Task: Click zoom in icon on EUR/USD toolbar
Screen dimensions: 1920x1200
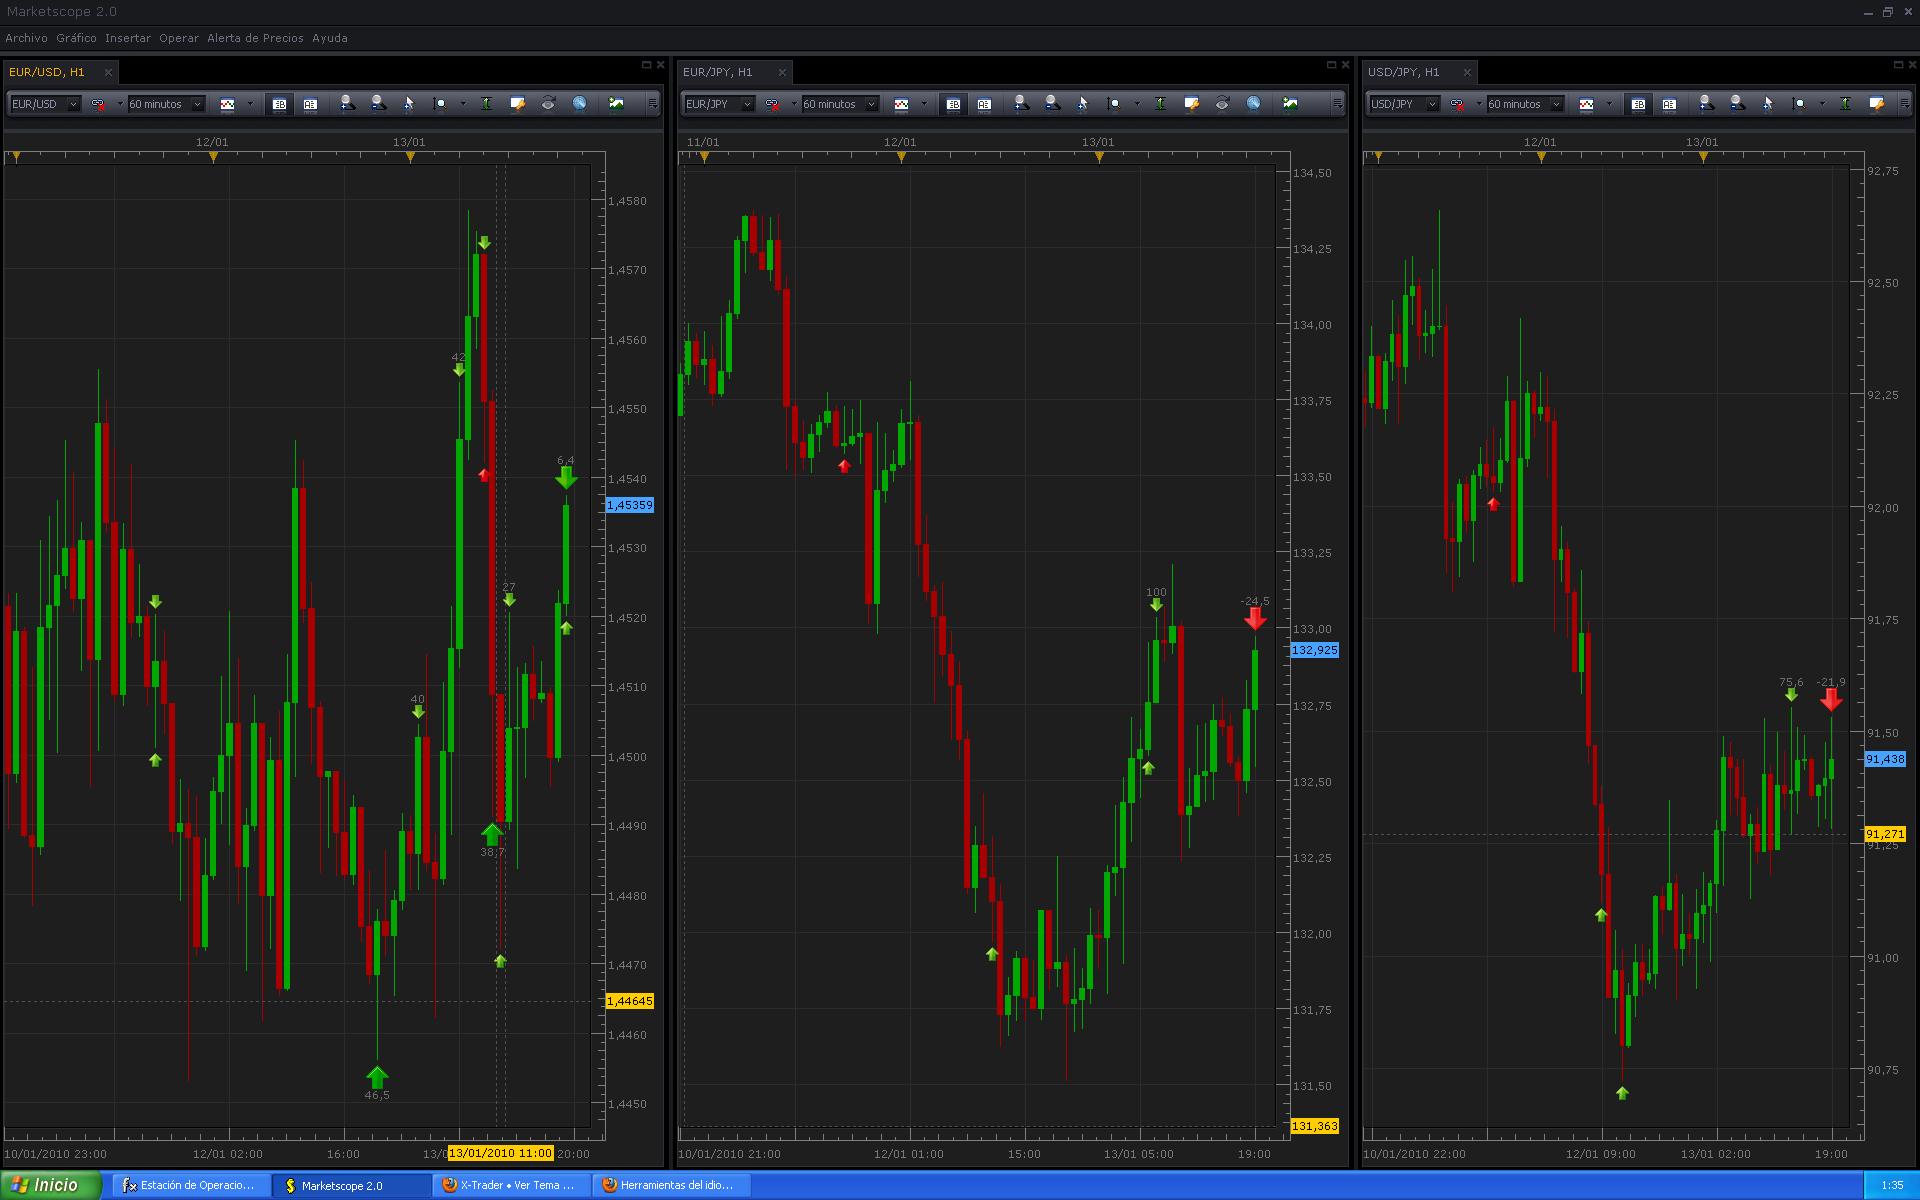Action: tap(346, 104)
